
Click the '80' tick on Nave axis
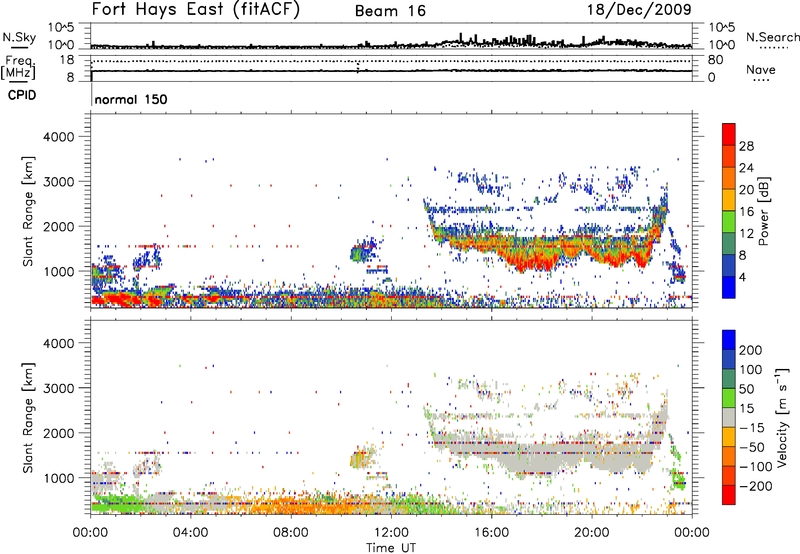715,60
